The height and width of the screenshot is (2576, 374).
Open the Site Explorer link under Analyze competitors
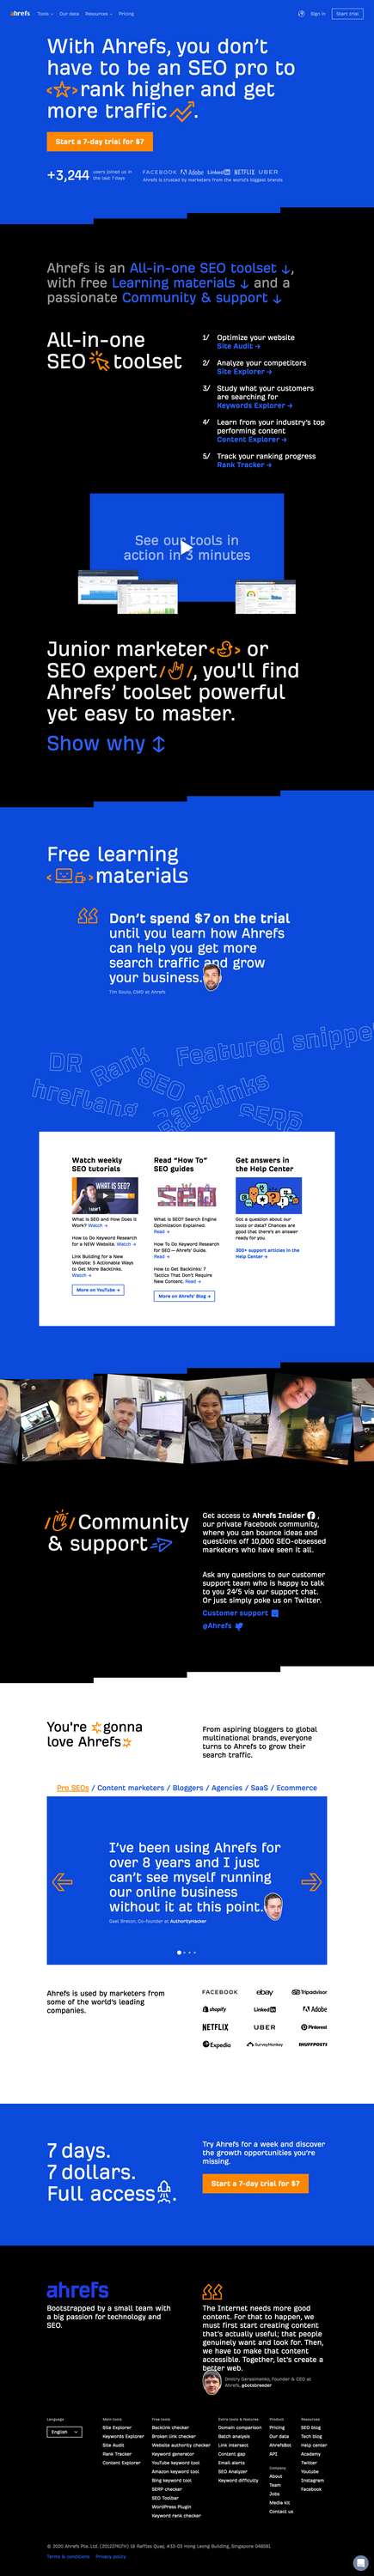tap(244, 371)
